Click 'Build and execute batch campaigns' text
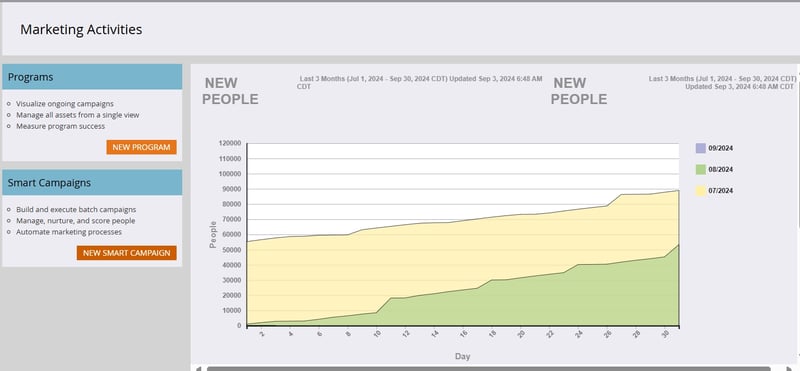The image size is (800, 371). [x=76, y=209]
